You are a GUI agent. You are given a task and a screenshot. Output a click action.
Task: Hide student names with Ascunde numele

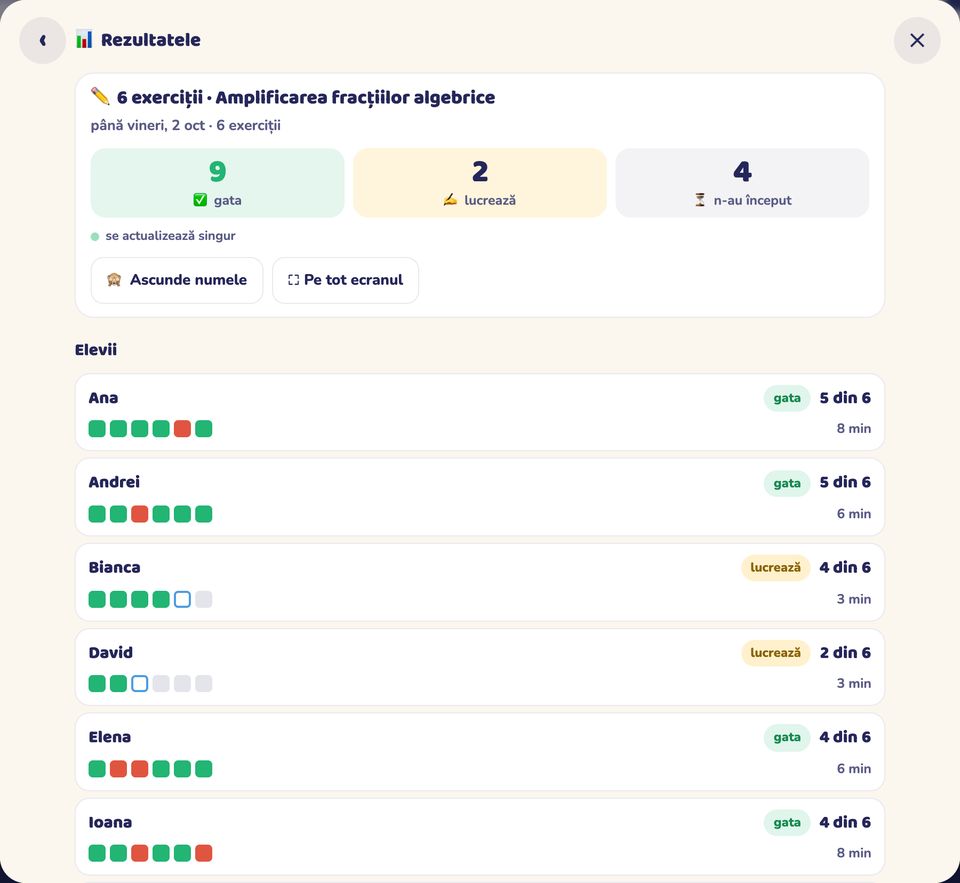177,280
